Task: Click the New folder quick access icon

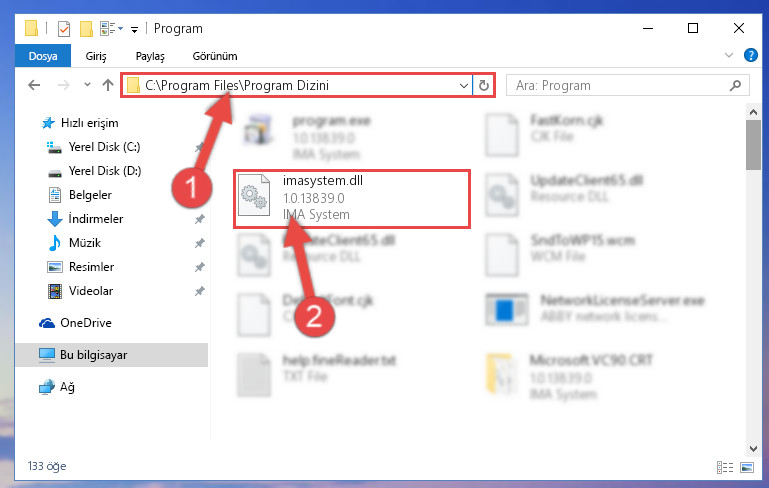Action: [x=86, y=29]
